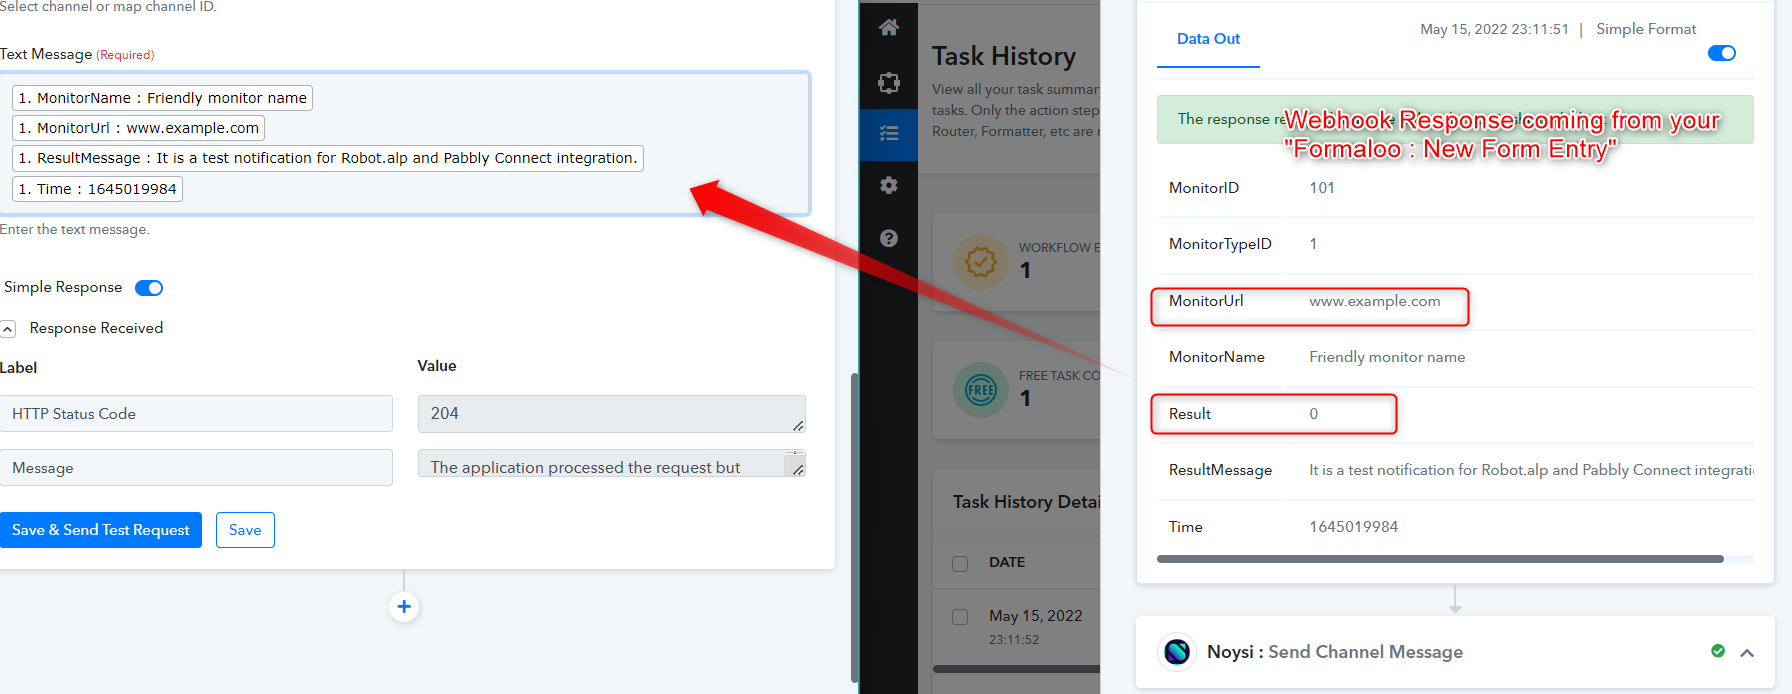Click the Time 1645019984 tag

97,189
